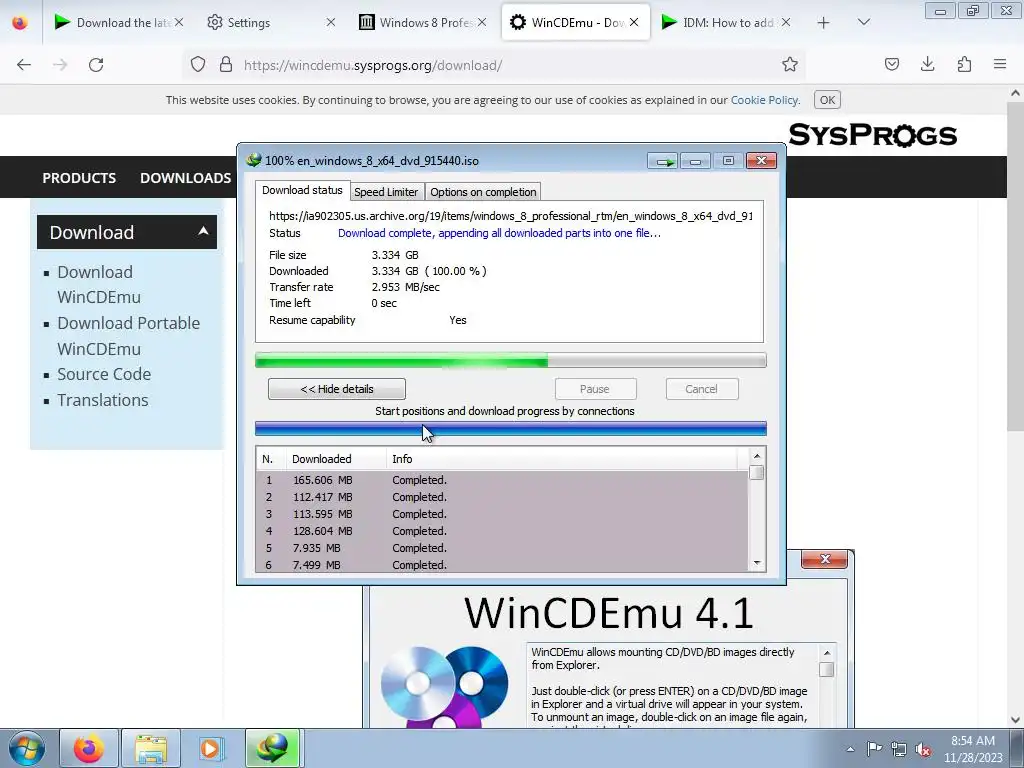
Task: Select the Speed Limiter tab
Action: click(386, 192)
